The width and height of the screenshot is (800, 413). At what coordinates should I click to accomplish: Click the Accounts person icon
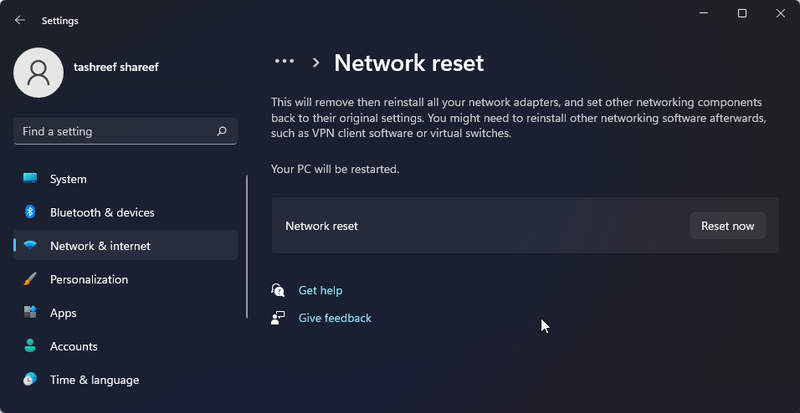pos(30,346)
